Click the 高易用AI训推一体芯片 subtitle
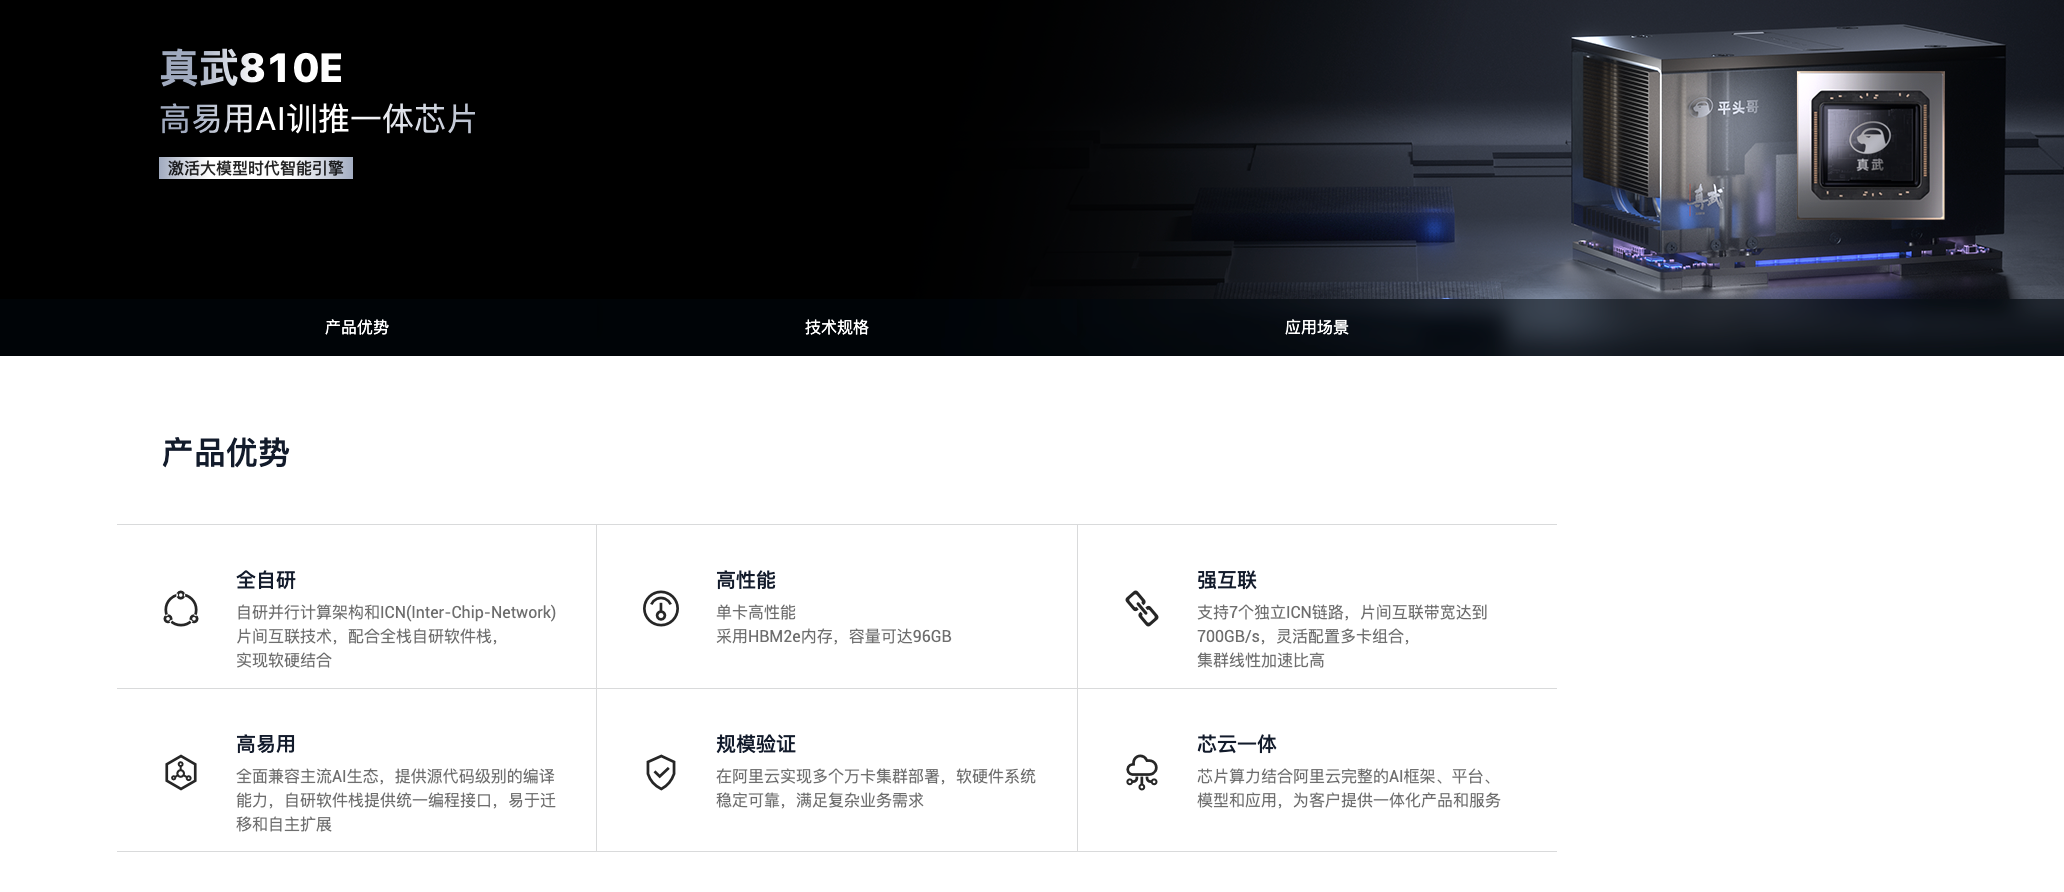This screenshot has height=892, width=2064. point(318,119)
